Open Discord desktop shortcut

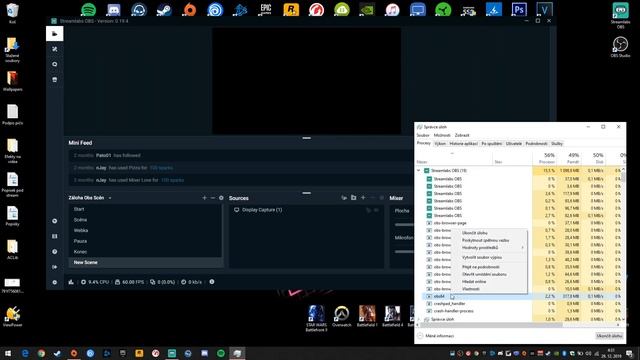[x=113, y=9]
